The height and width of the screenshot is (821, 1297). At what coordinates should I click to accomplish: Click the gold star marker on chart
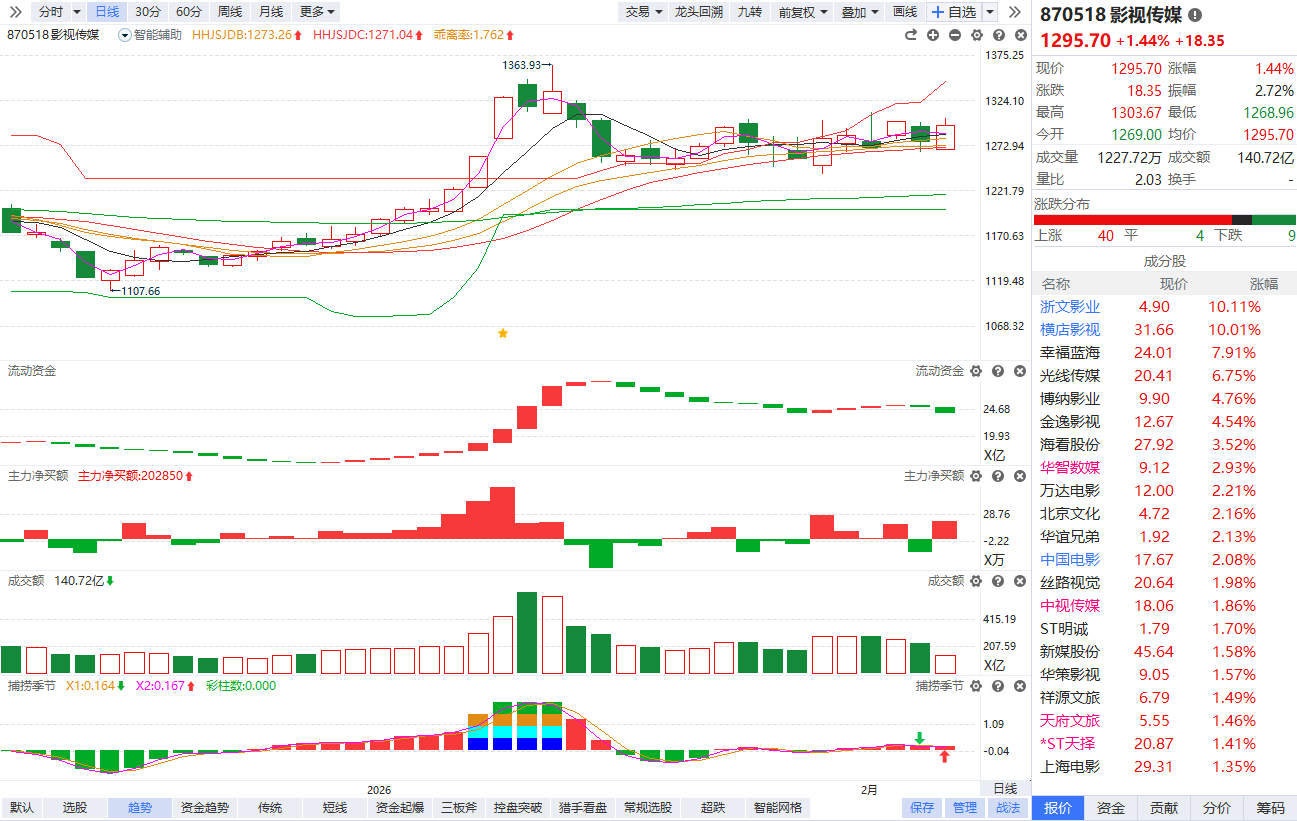(503, 333)
